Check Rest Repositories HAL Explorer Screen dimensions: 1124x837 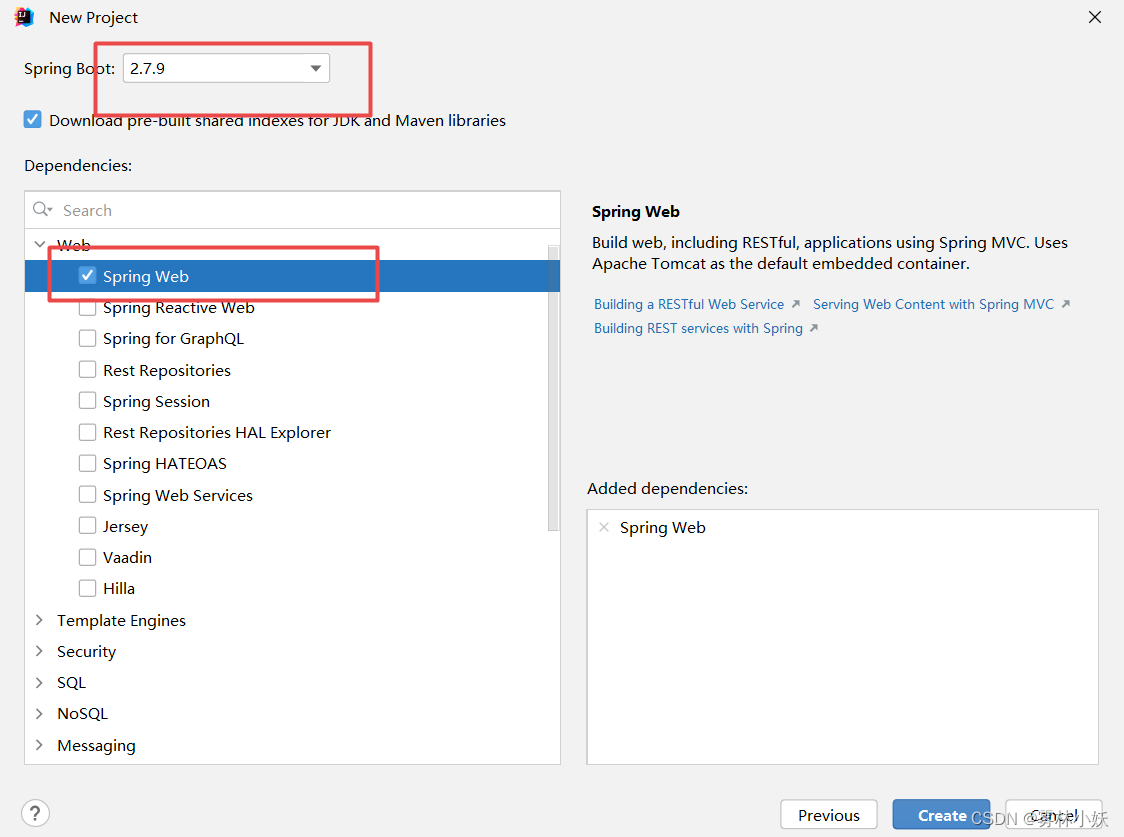coord(87,432)
